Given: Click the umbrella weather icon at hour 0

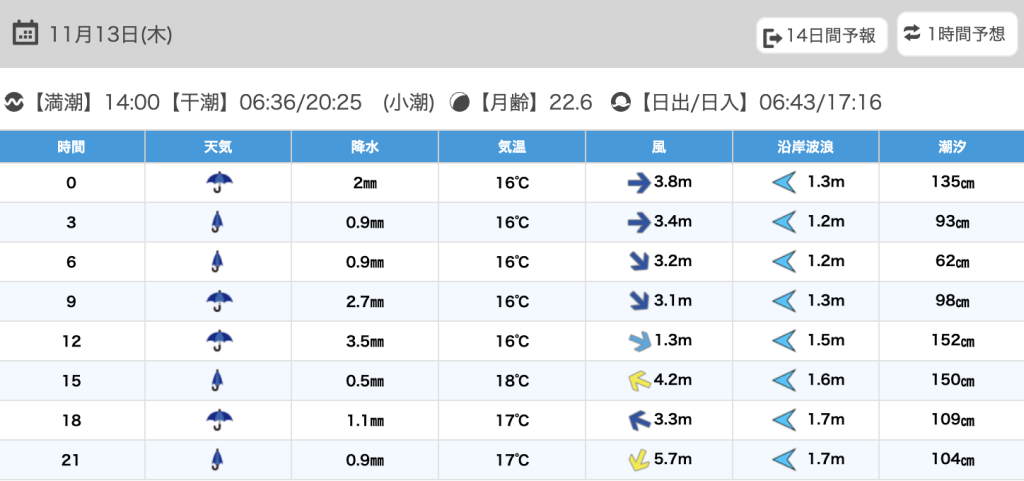Looking at the screenshot, I should tap(218, 182).
